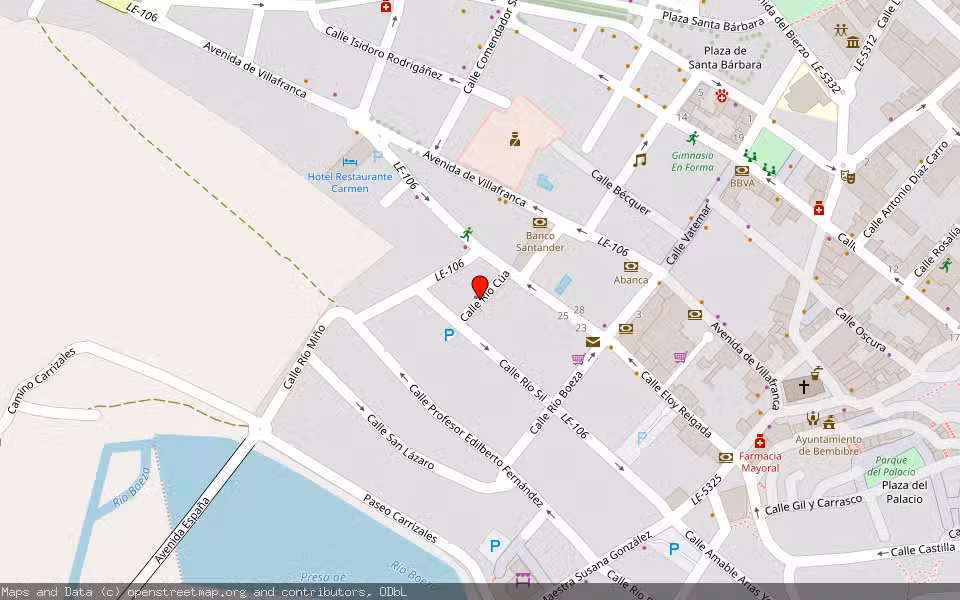Click the Camino Carrizales label
This screenshot has height=600, width=960.
click(42, 380)
